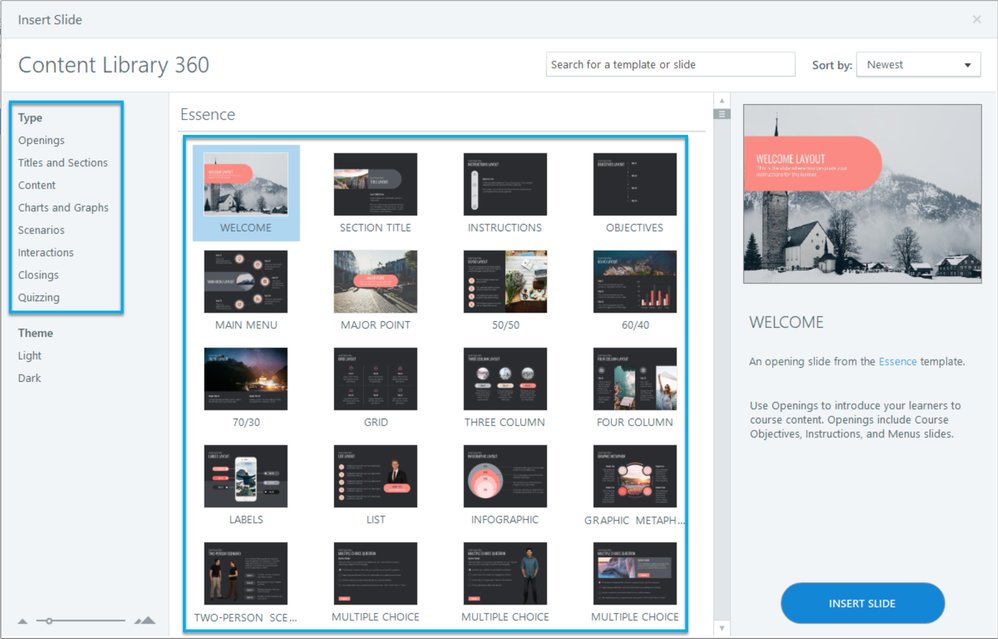Click the Insert Slide button
The width and height of the screenshot is (998, 639).
tap(862, 603)
